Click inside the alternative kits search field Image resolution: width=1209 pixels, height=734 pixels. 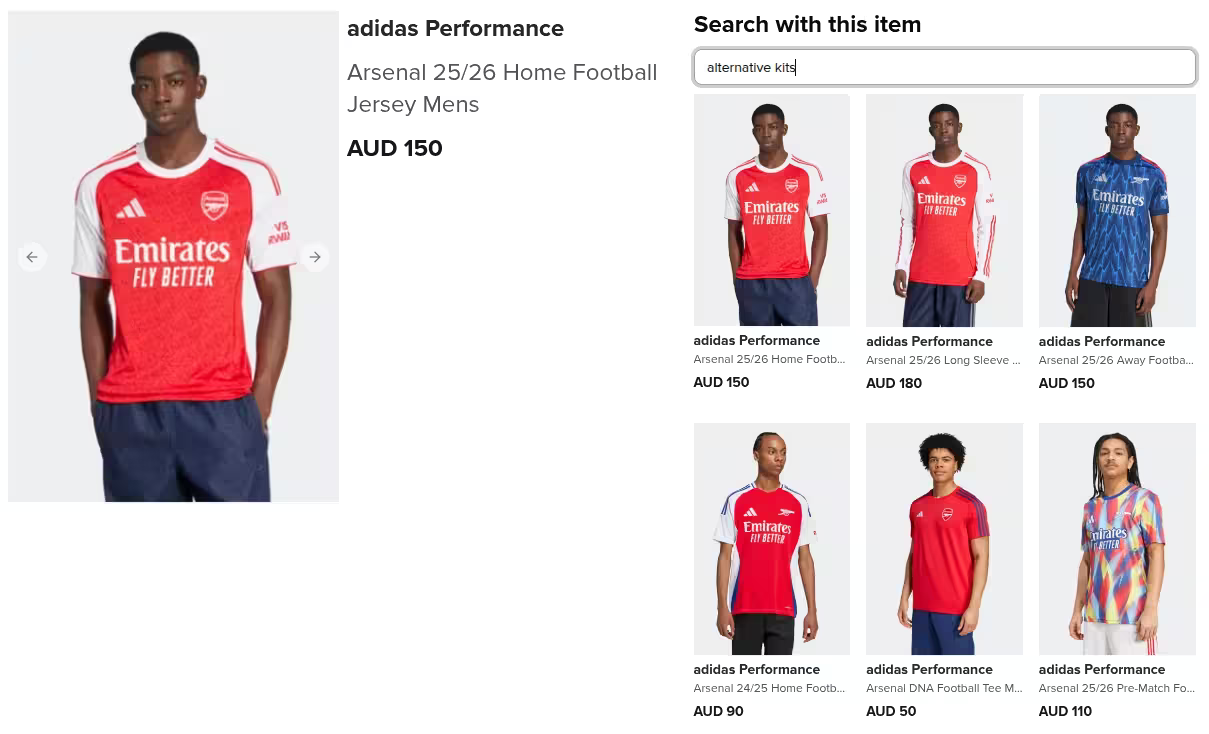coord(945,66)
